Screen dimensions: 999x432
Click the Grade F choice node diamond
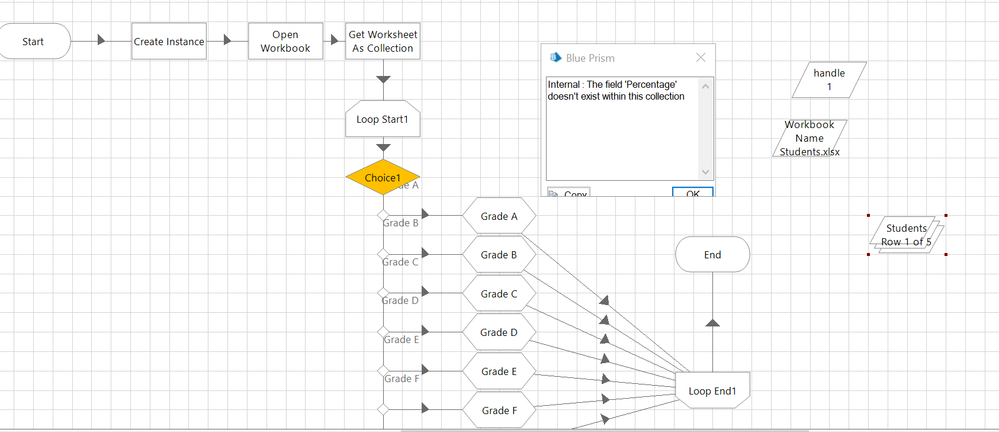coord(383,409)
